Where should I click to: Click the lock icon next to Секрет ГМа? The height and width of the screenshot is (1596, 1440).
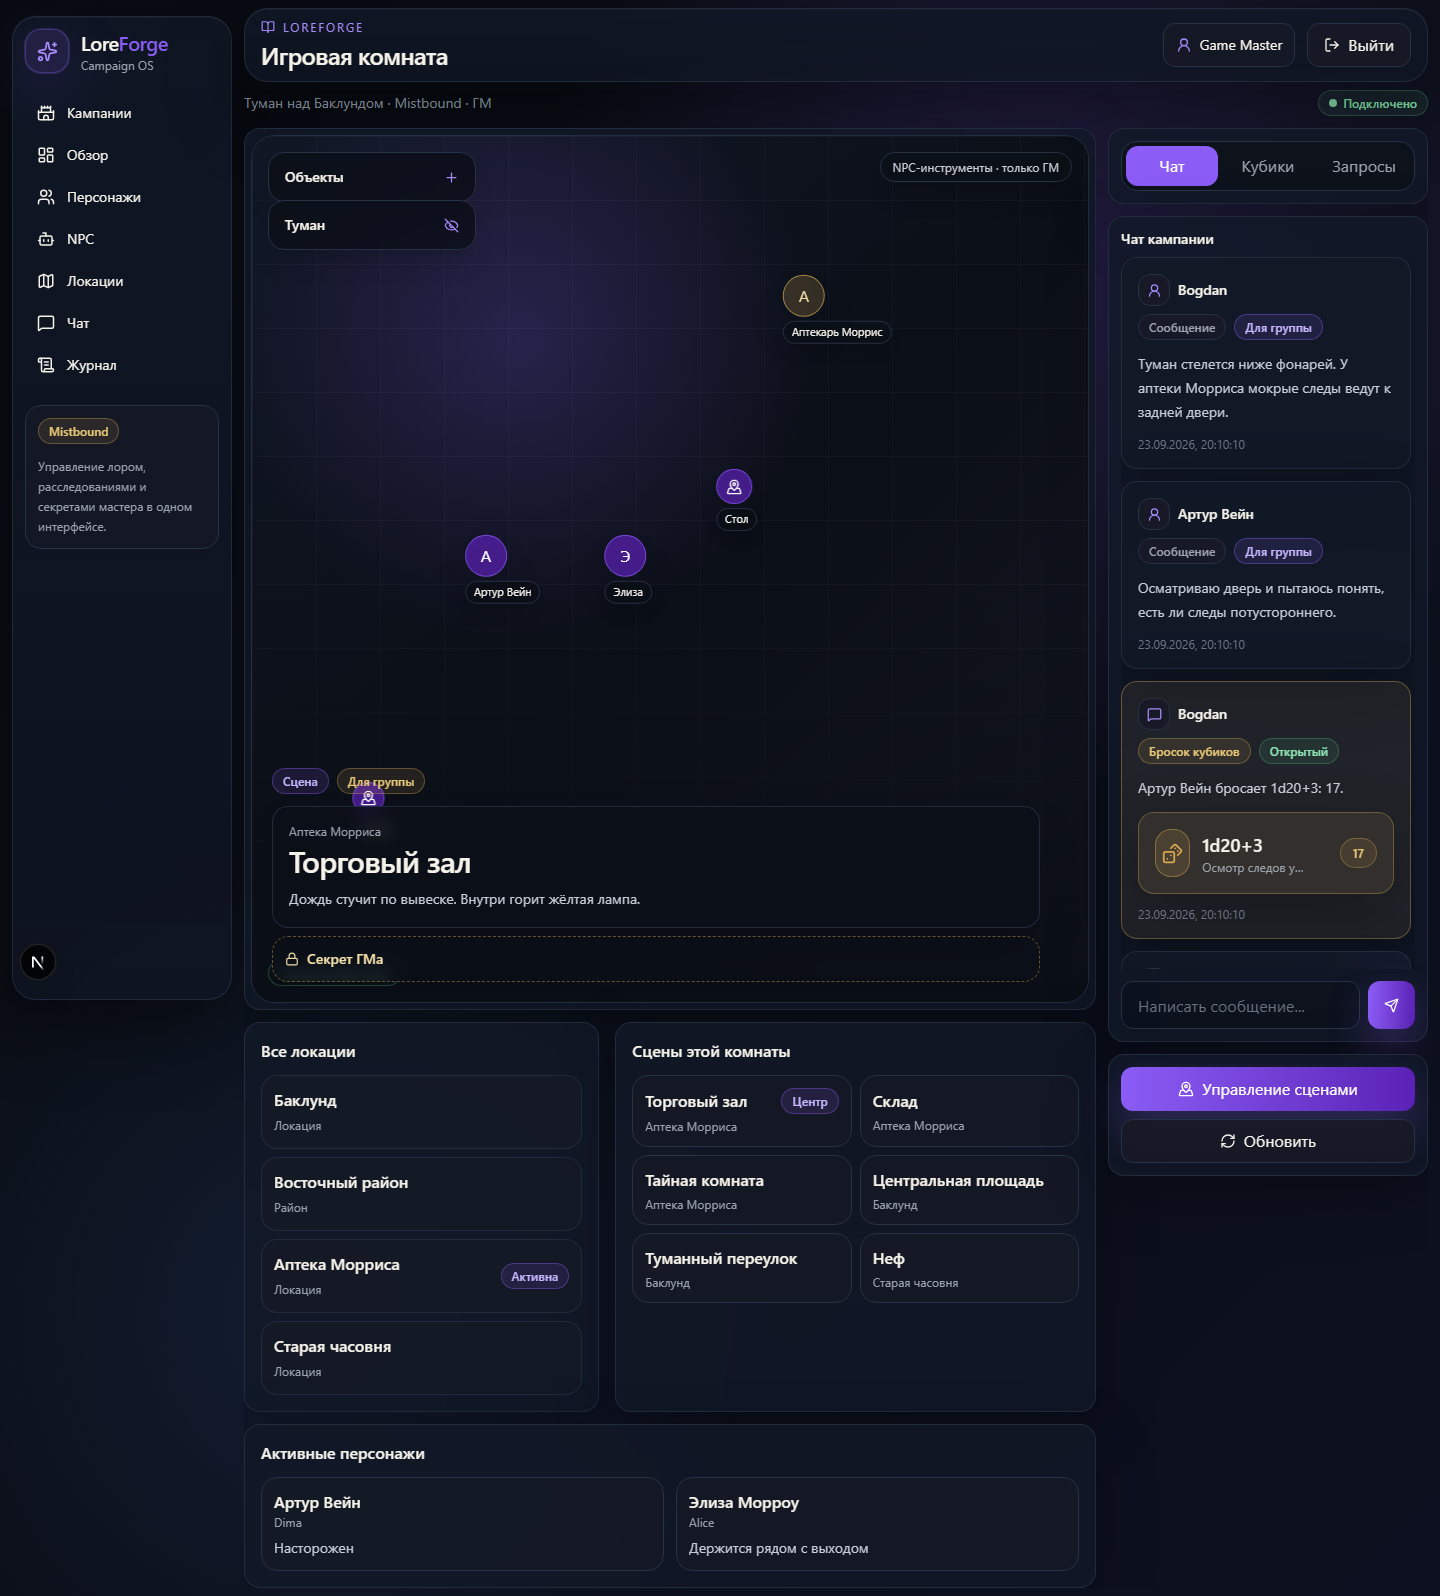pos(292,959)
